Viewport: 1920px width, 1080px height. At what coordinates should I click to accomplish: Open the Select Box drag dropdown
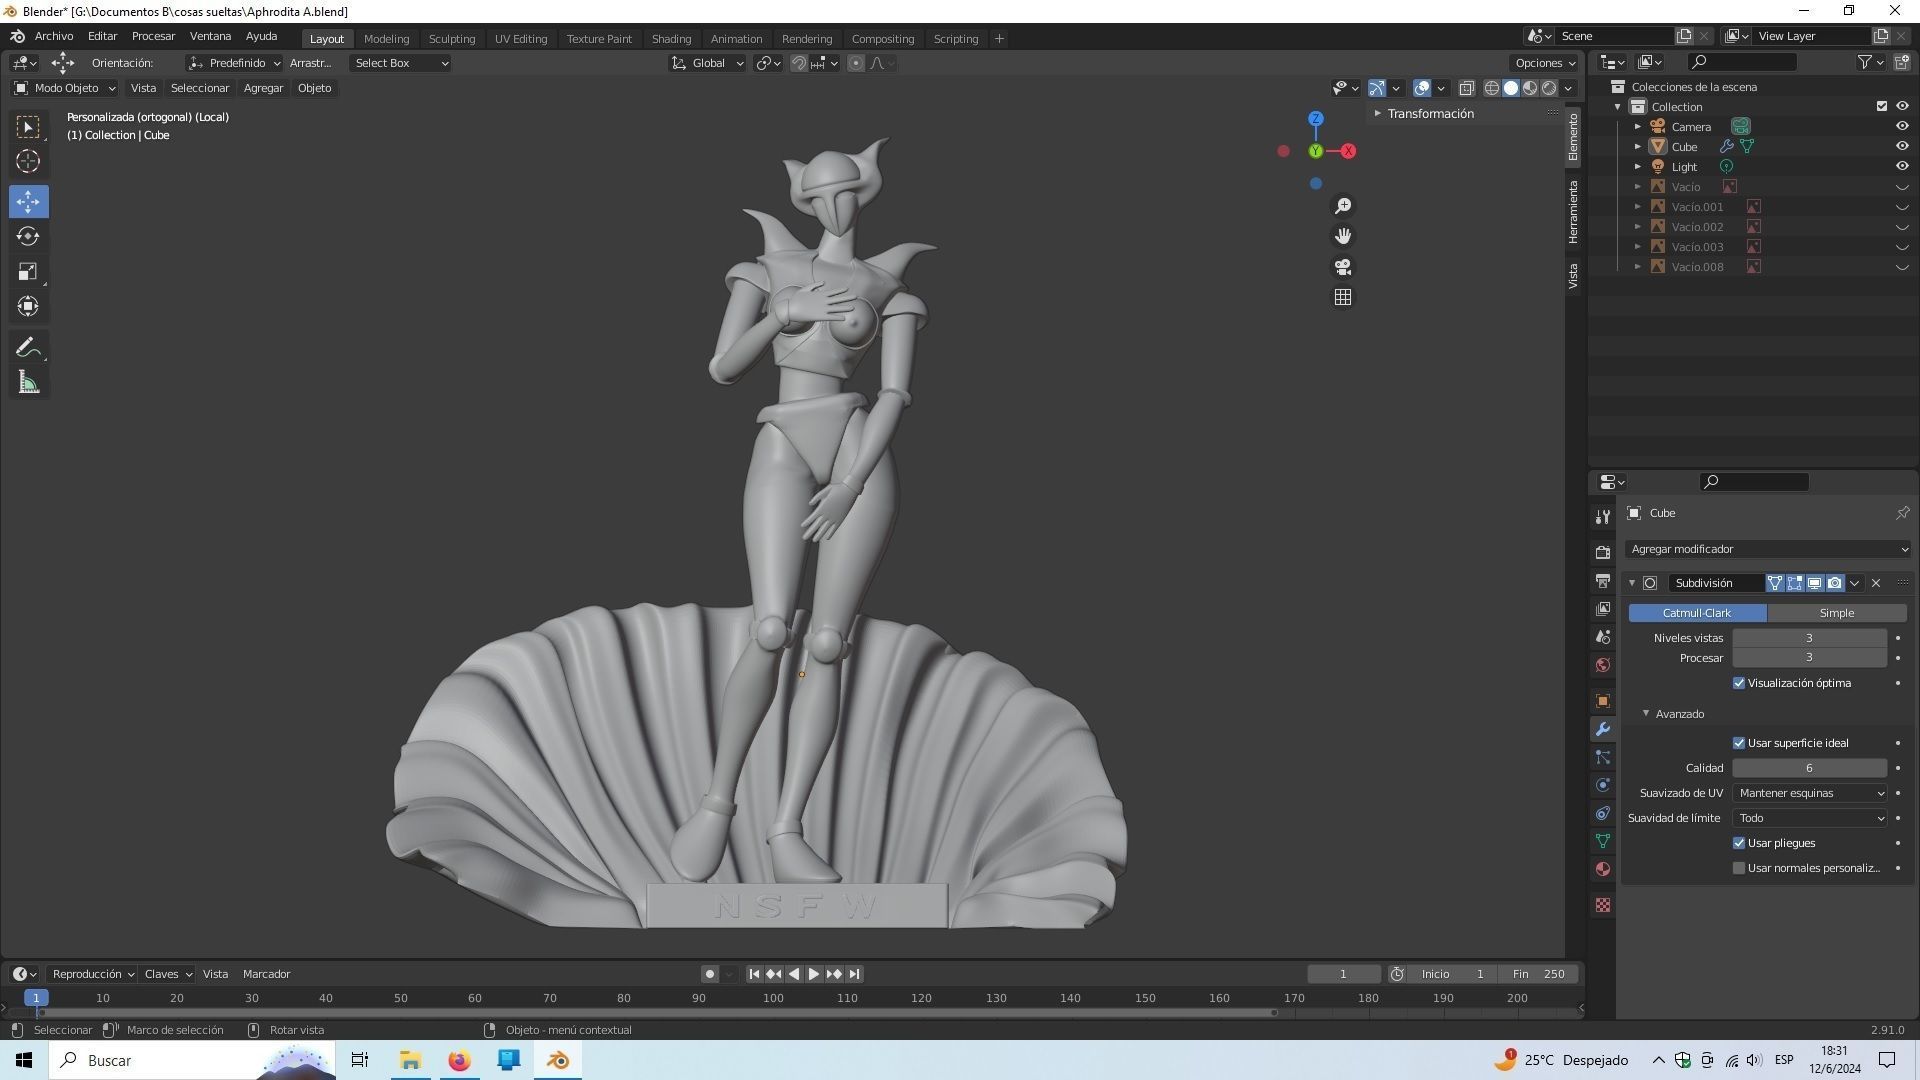(x=400, y=63)
